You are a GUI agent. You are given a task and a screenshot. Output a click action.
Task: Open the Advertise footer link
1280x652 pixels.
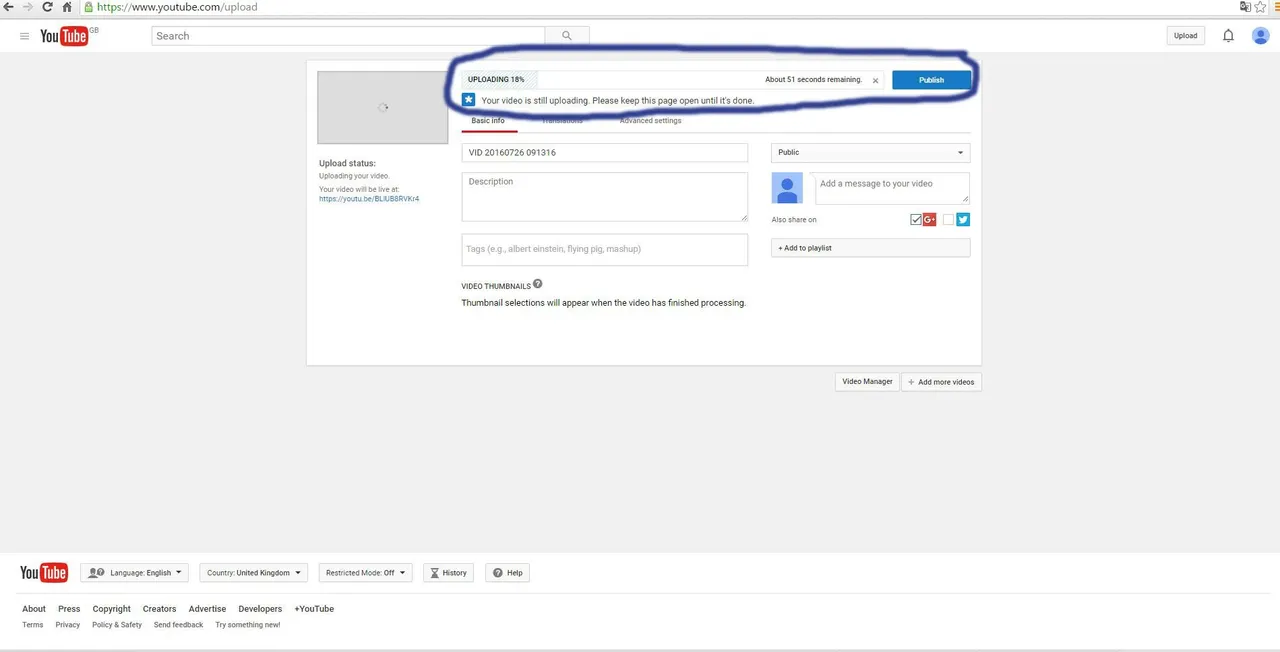click(207, 609)
